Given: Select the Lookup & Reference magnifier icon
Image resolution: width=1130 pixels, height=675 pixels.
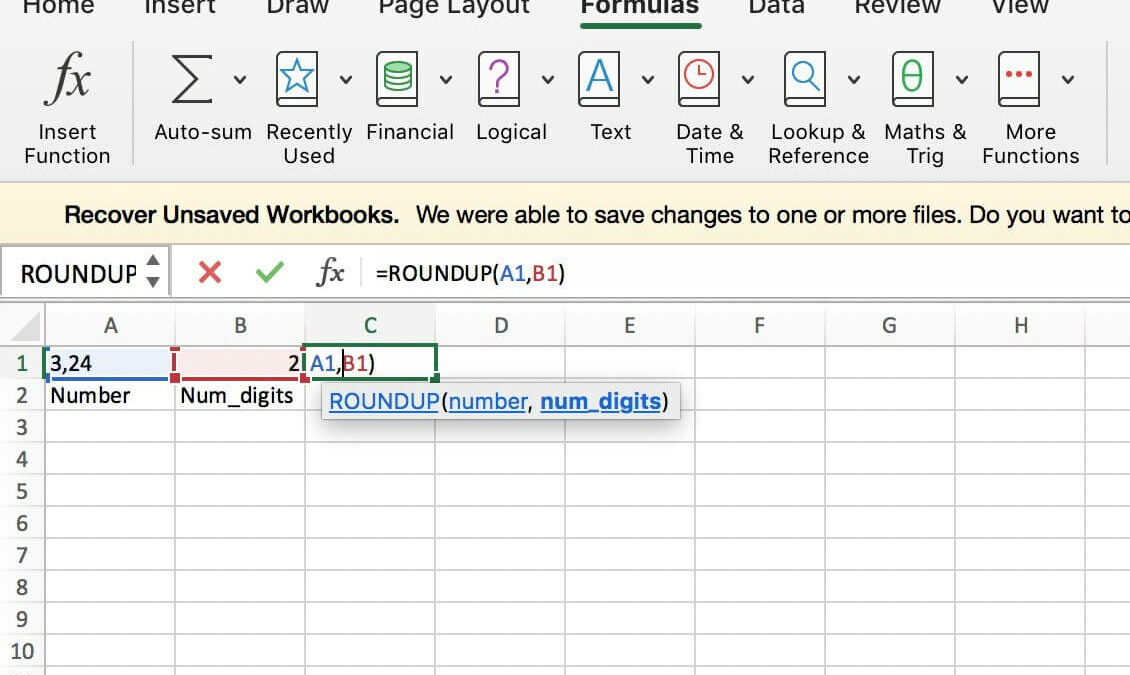Looking at the screenshot, I should pyautogui.click(x=806, y=77).
